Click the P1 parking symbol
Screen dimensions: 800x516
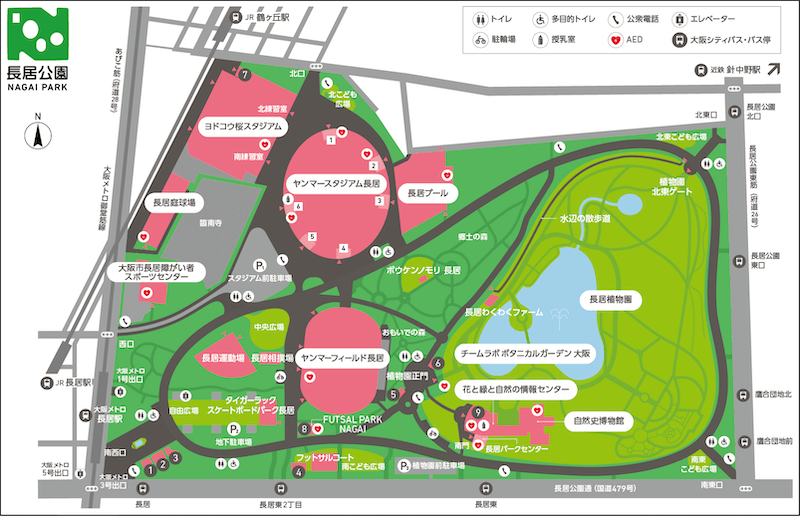(x=260, y=266)
